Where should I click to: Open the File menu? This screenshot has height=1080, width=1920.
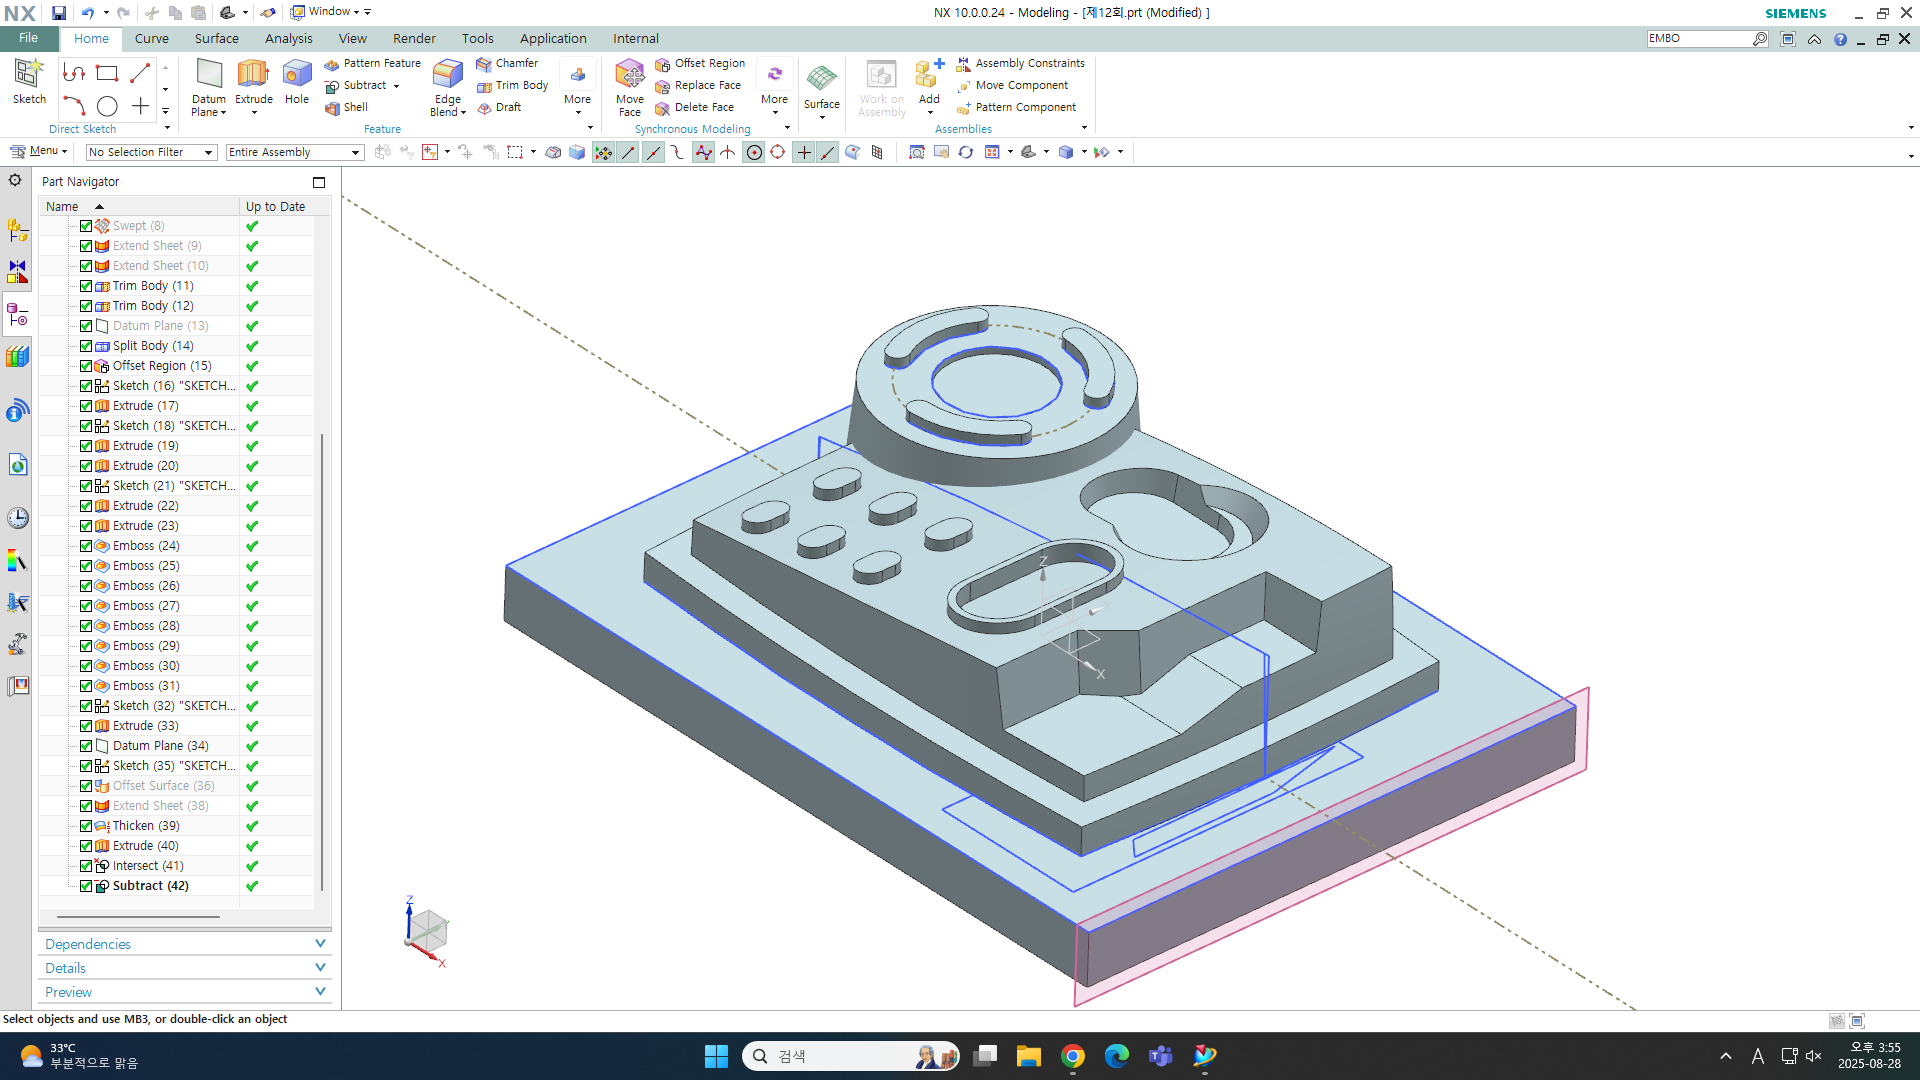28,38
